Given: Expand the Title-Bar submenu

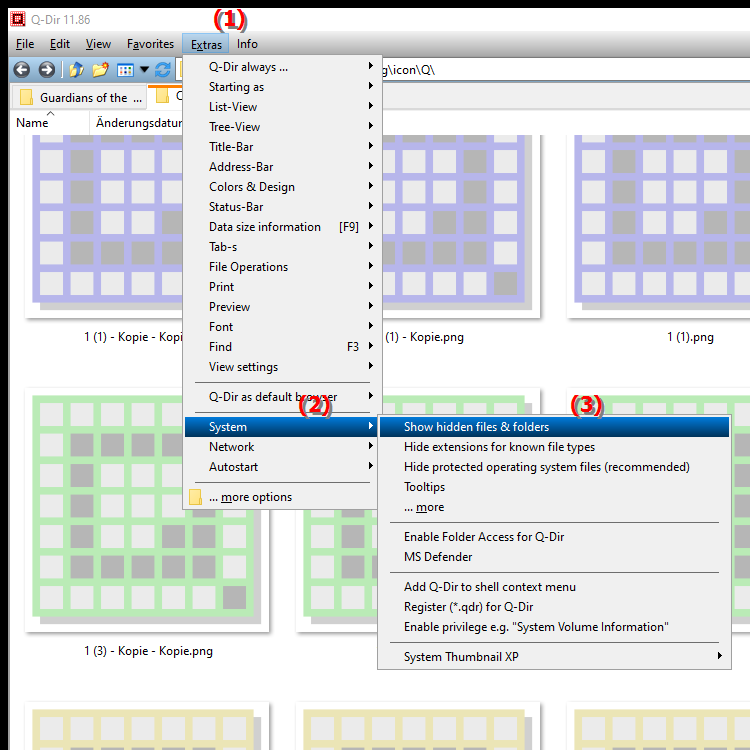Looking at the screenshot, I should click(x=282, y=147).
